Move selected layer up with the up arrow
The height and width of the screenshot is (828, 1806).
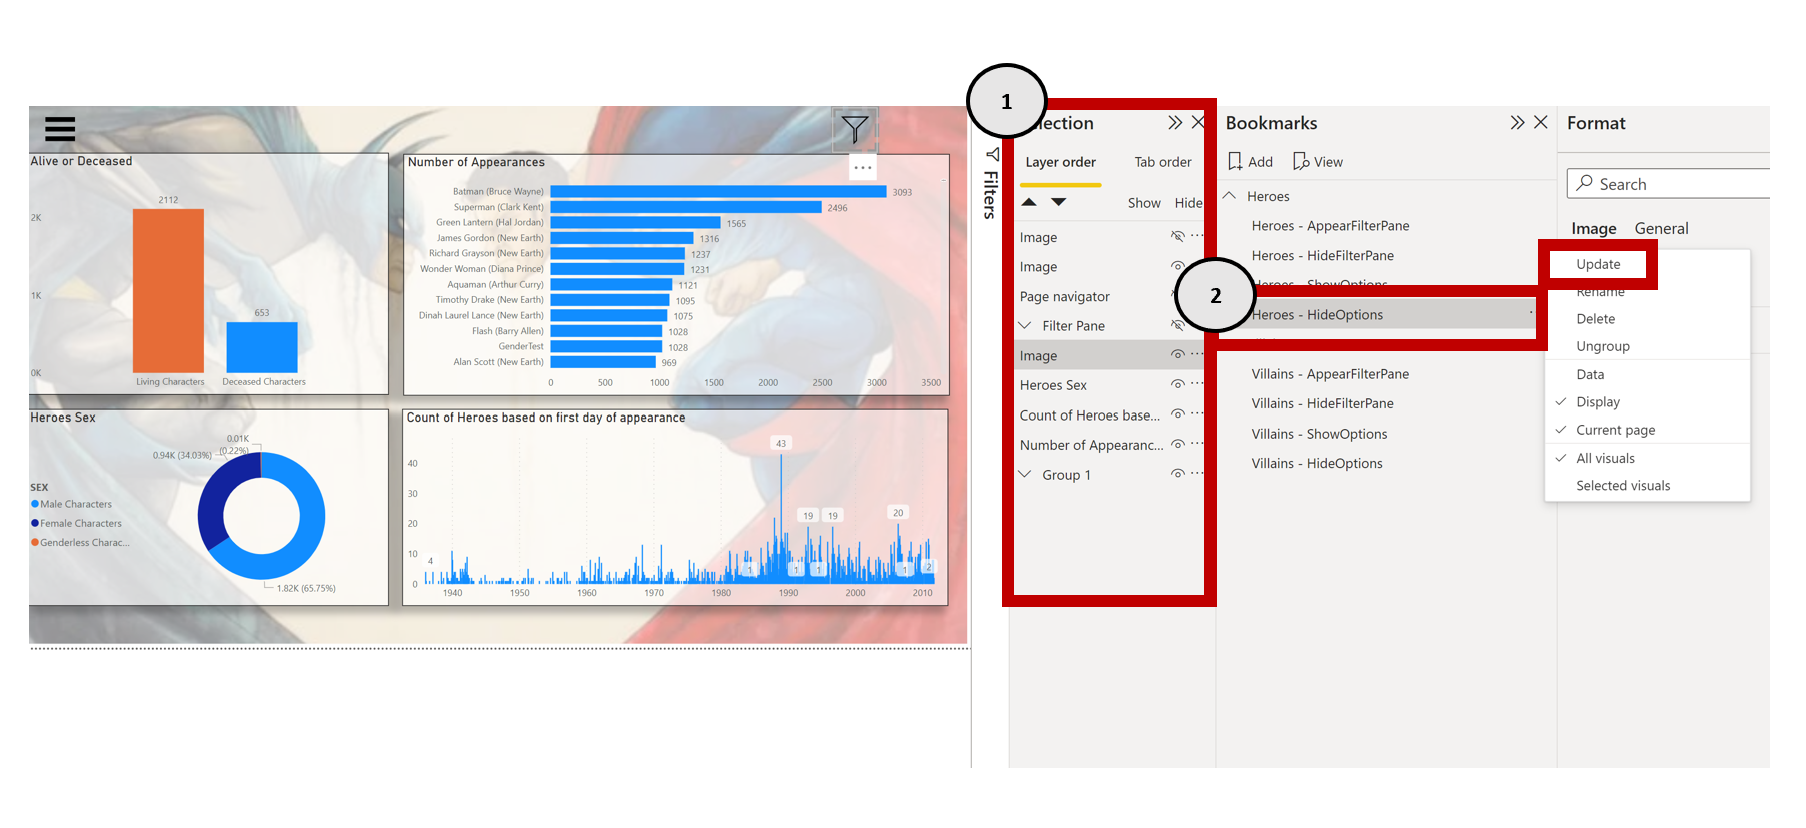[1029, 202]
